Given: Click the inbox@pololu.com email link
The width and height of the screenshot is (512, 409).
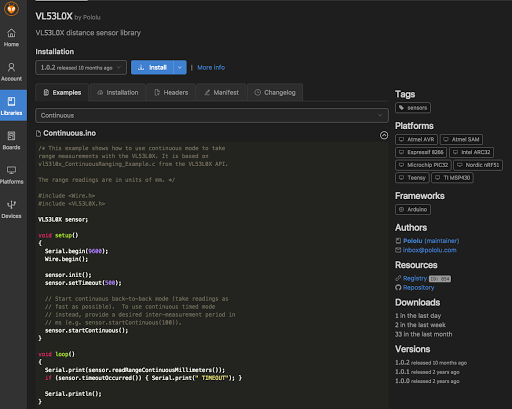Looking at the screenshot, I should [x=429, y=250].
